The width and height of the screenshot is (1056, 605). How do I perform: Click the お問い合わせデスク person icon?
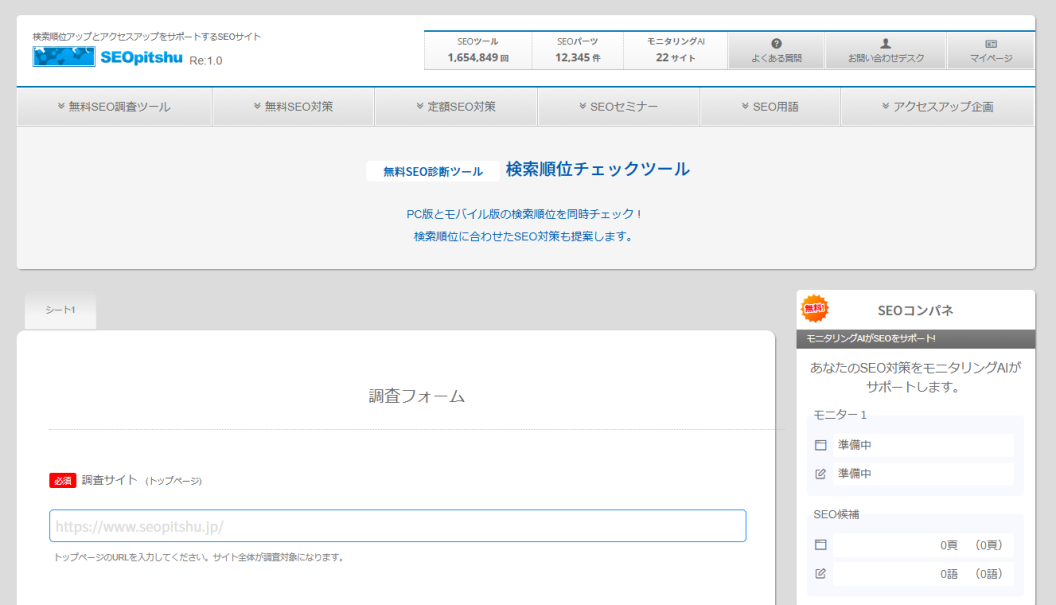click(885, 44)
